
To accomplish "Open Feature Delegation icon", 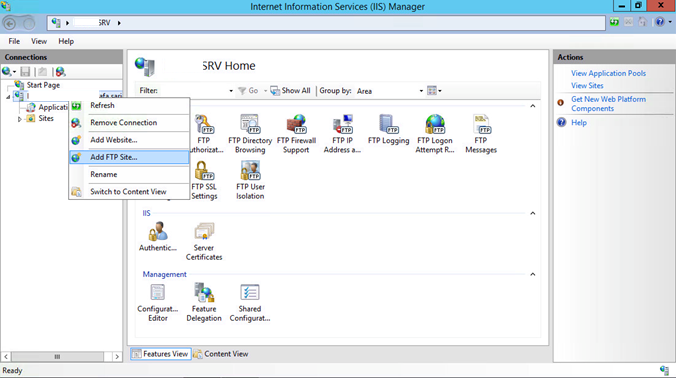I will 204,302.
